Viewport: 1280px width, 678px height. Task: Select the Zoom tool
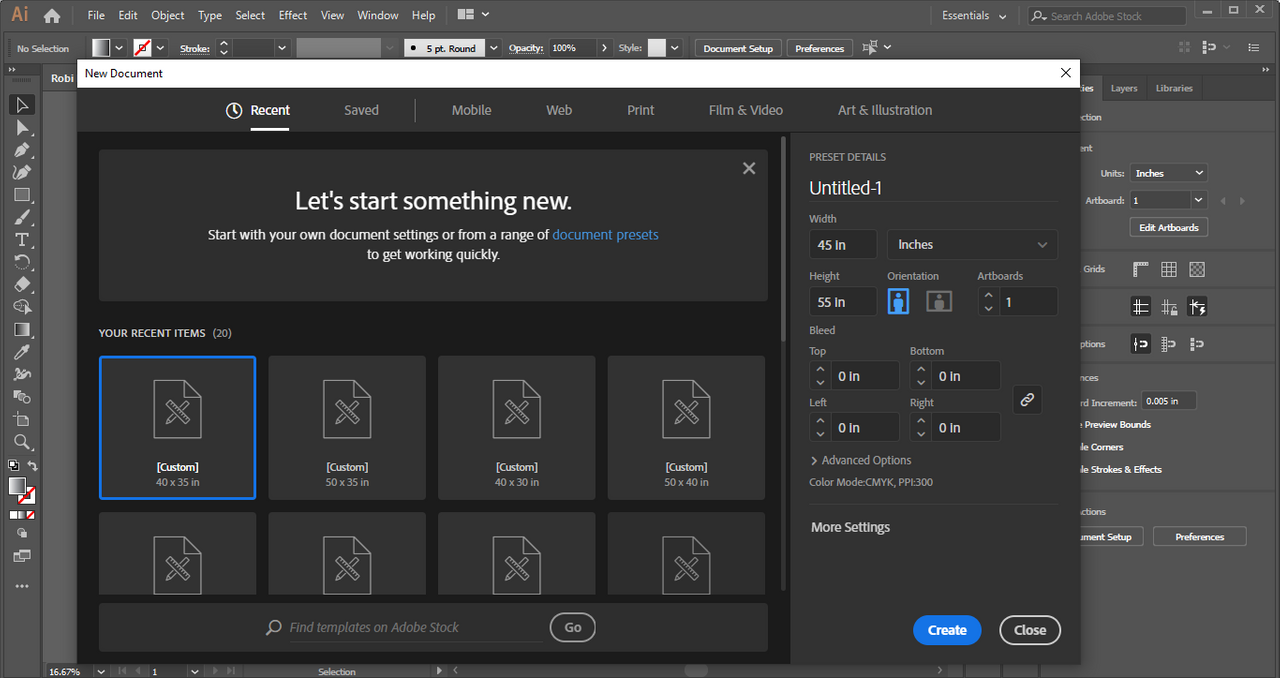click(x=22, y=442)
